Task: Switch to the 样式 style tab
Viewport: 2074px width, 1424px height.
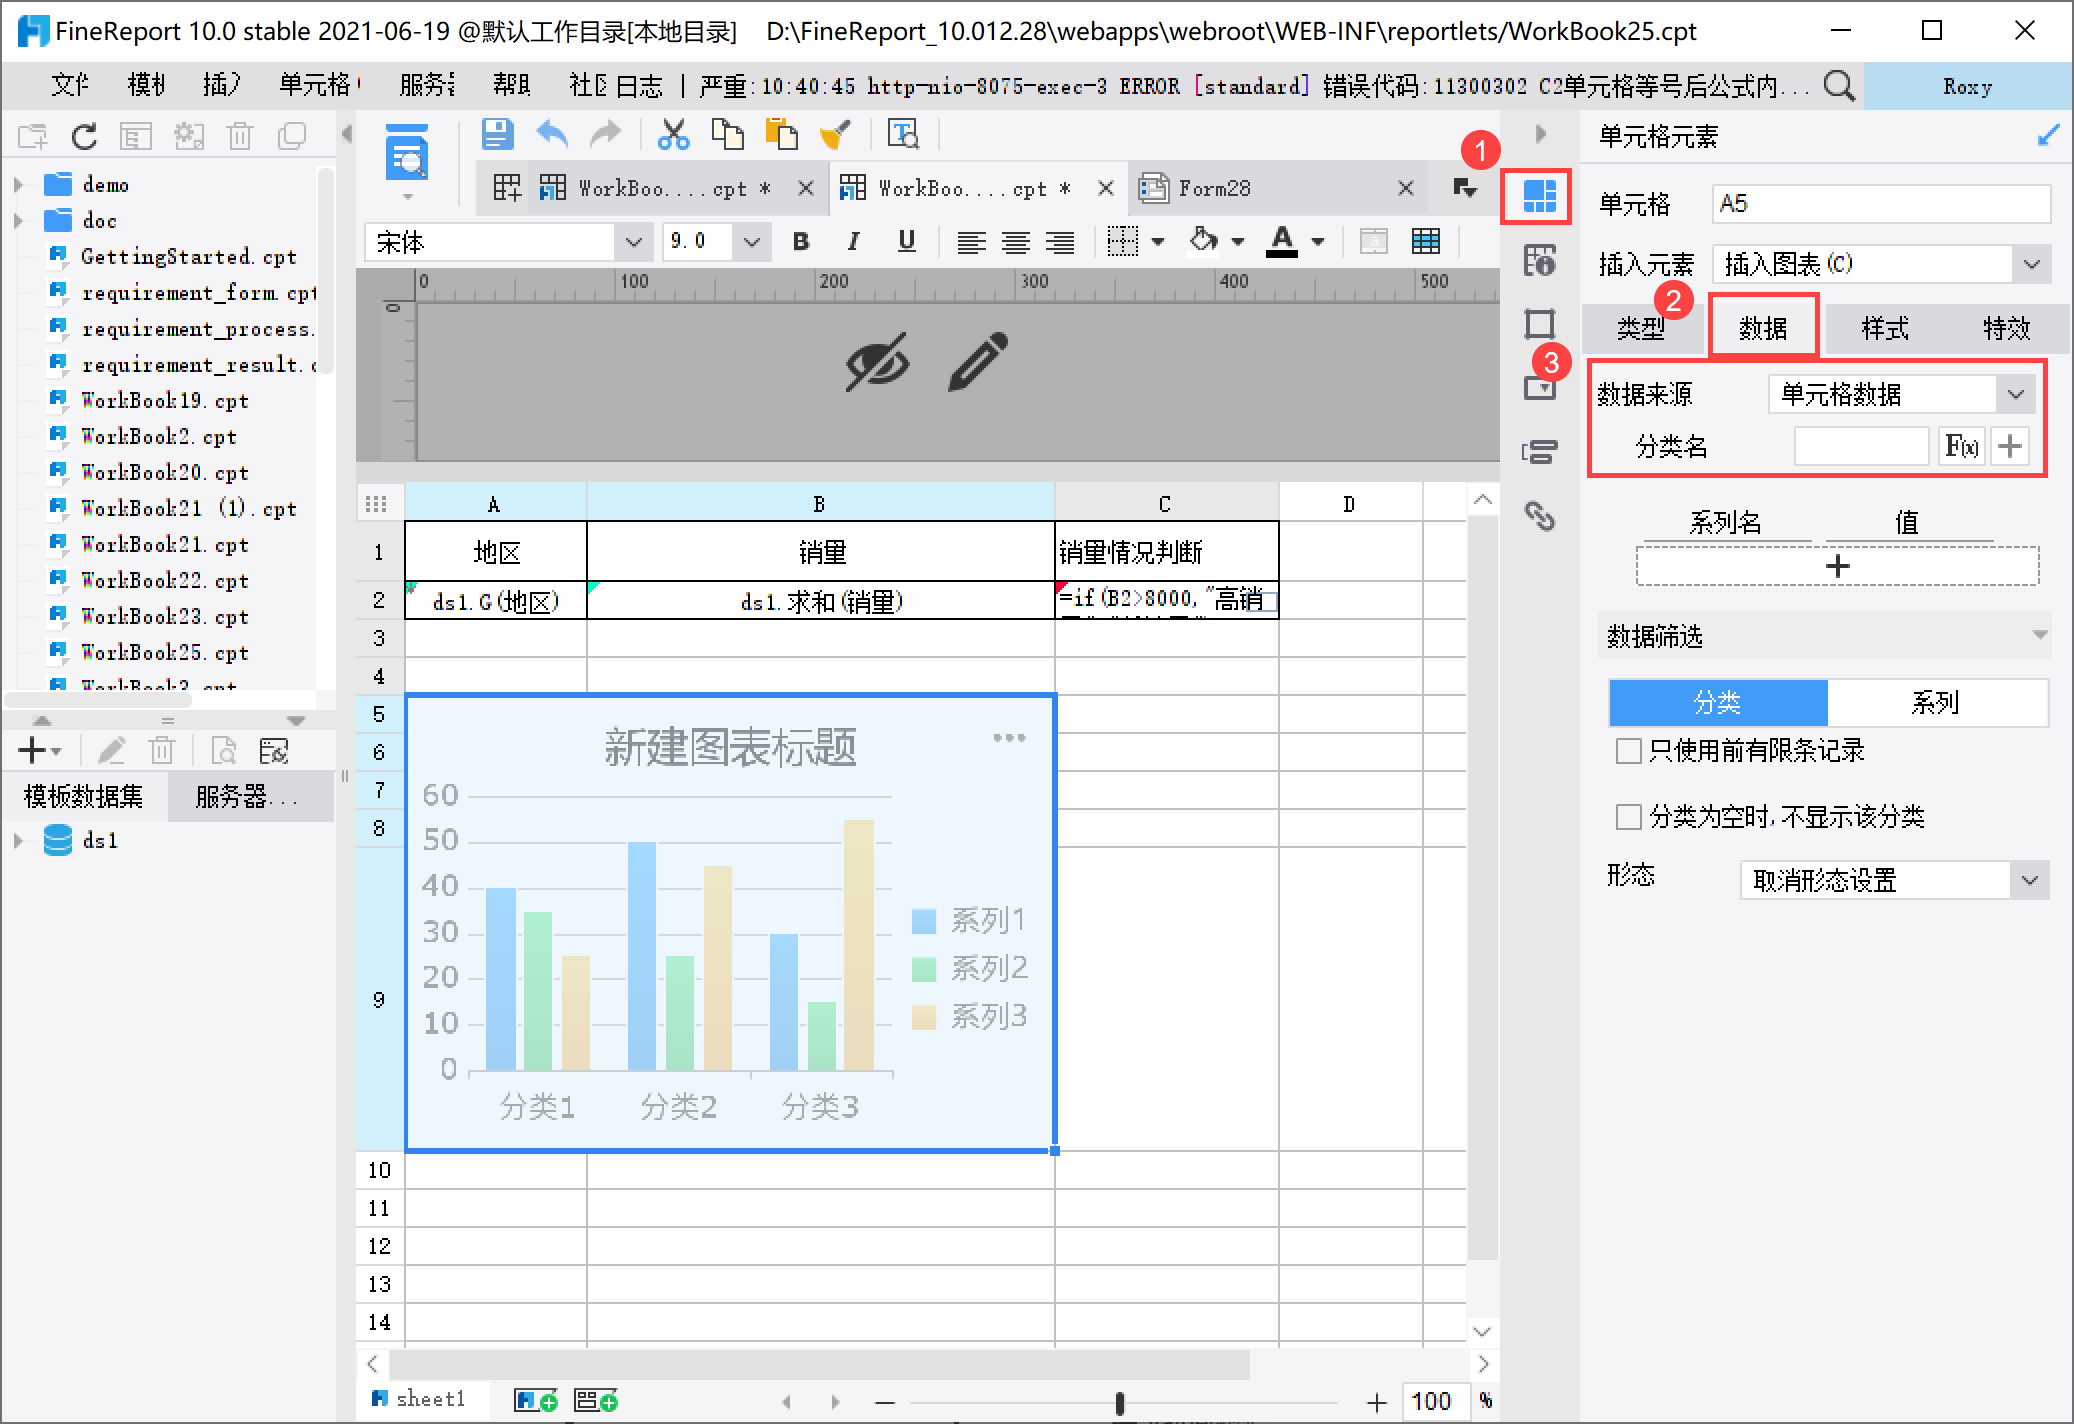Action: [x=1884, y=328]
